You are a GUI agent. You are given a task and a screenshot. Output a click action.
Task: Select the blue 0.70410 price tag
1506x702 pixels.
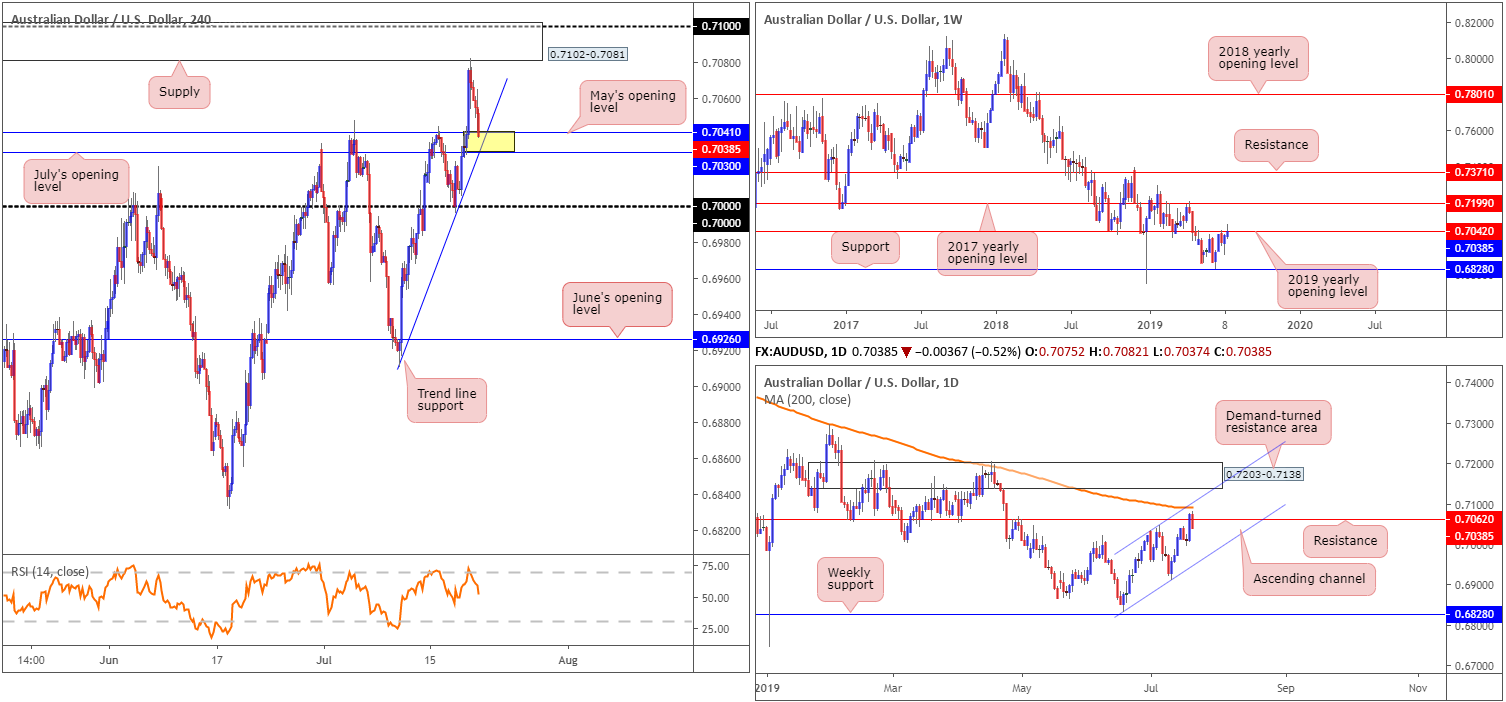pyautogui.click(x=721, y=132)
